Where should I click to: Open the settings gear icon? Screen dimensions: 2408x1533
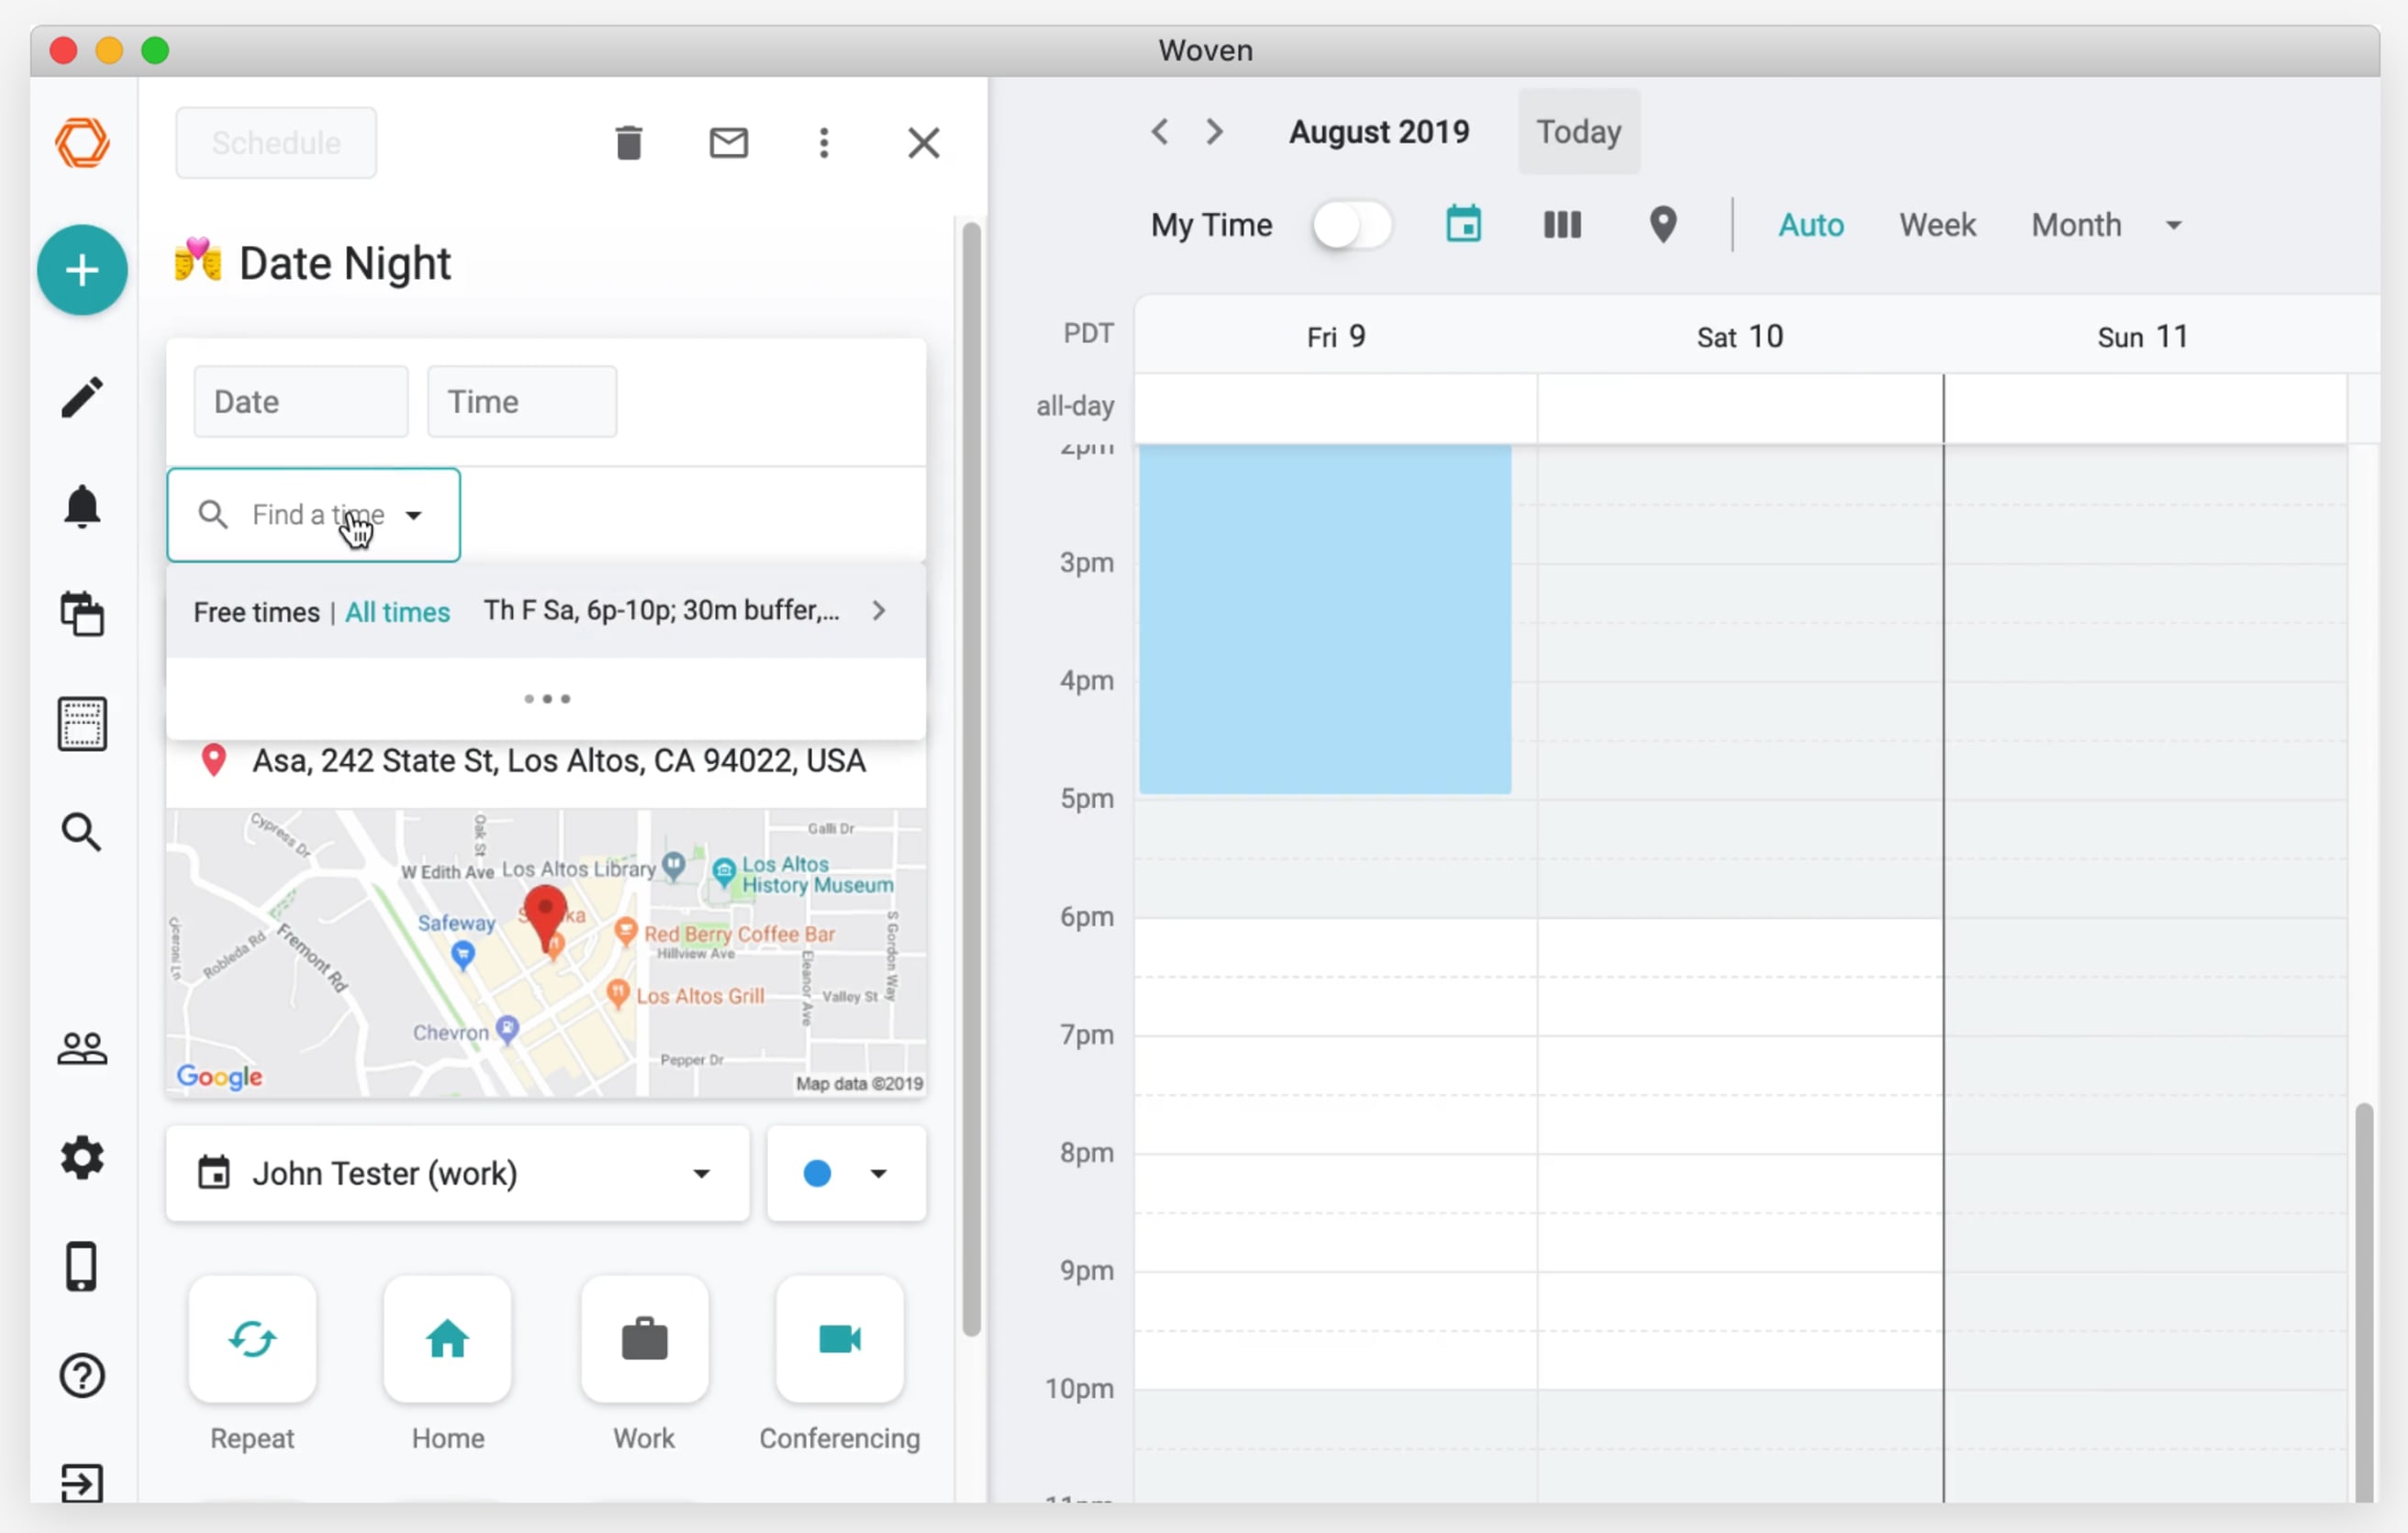82,1158
